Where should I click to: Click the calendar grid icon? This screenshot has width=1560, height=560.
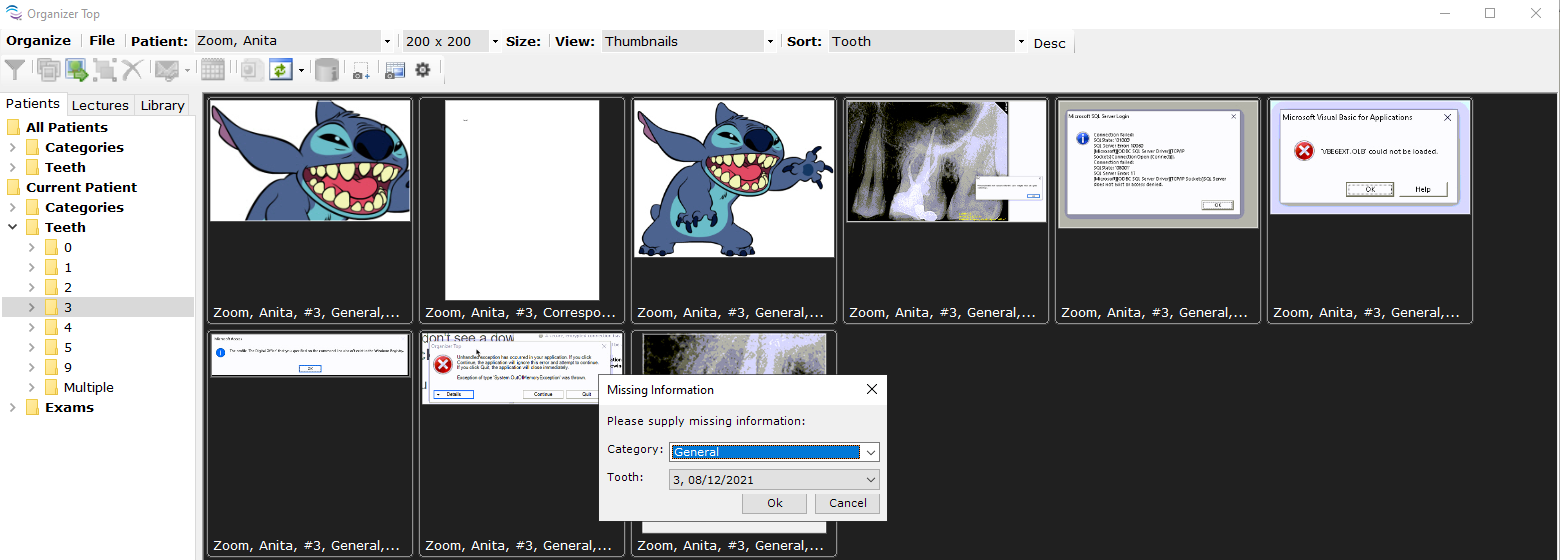pyautogui.click(x=212, y=70)
